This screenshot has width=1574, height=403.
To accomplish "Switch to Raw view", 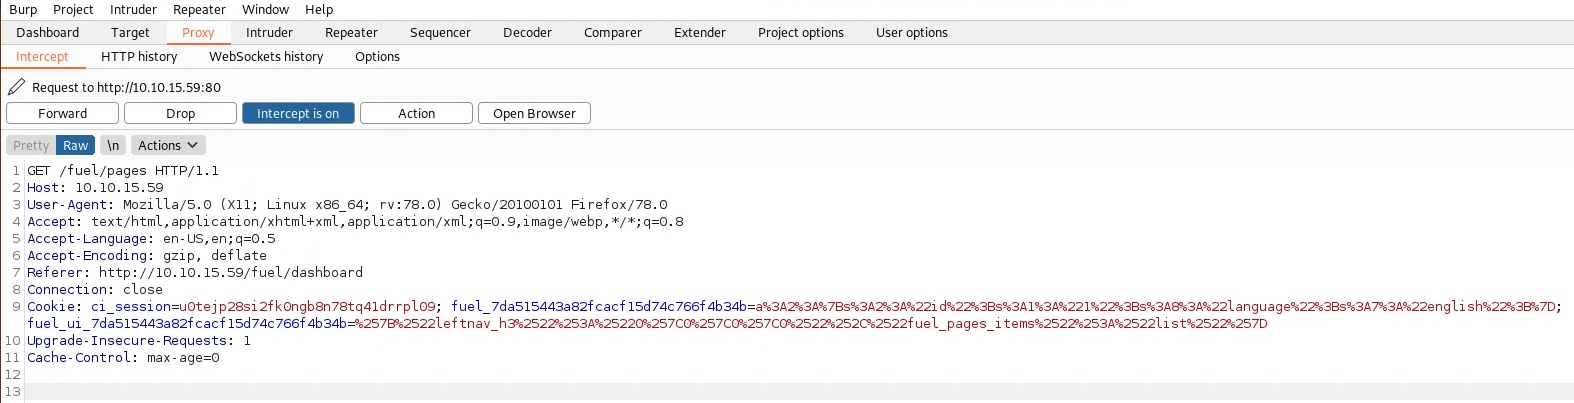I will pyautogui.click(x=76, y=146).
